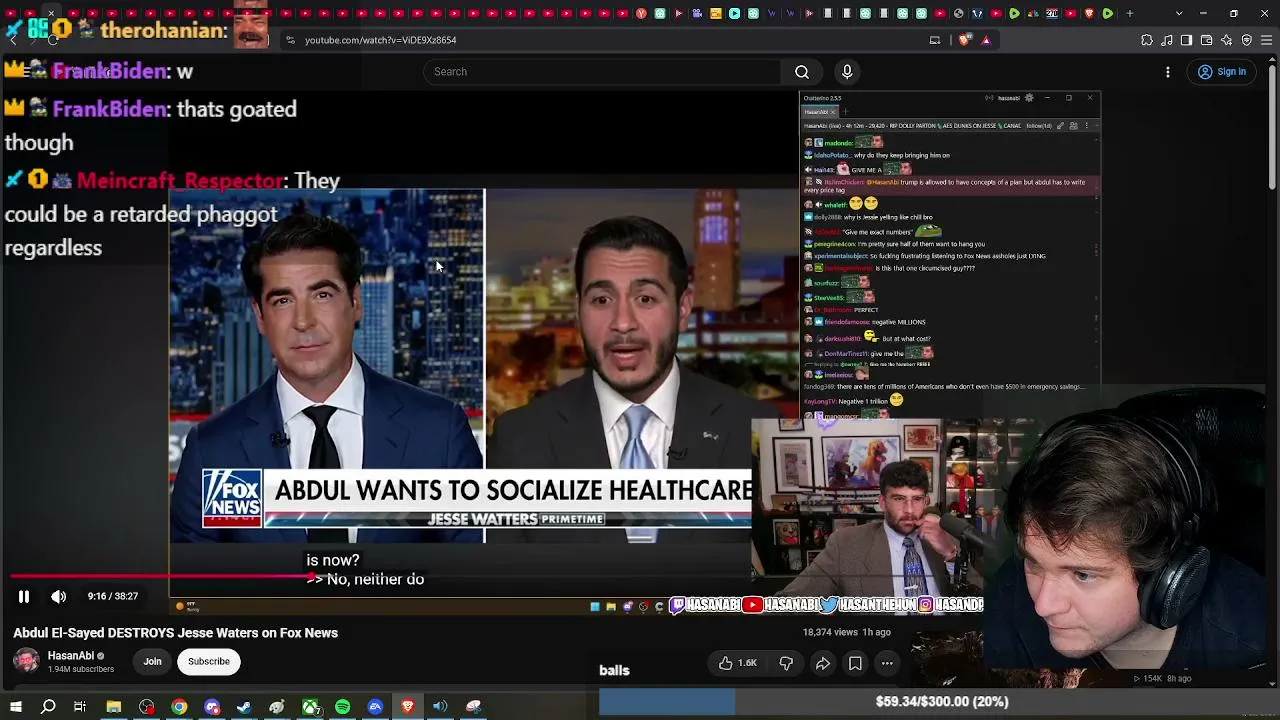Viewport: 1280px width, 720px height.
Task: Open the Xbox app on the taskbar
Action: [x=311, y=707]
